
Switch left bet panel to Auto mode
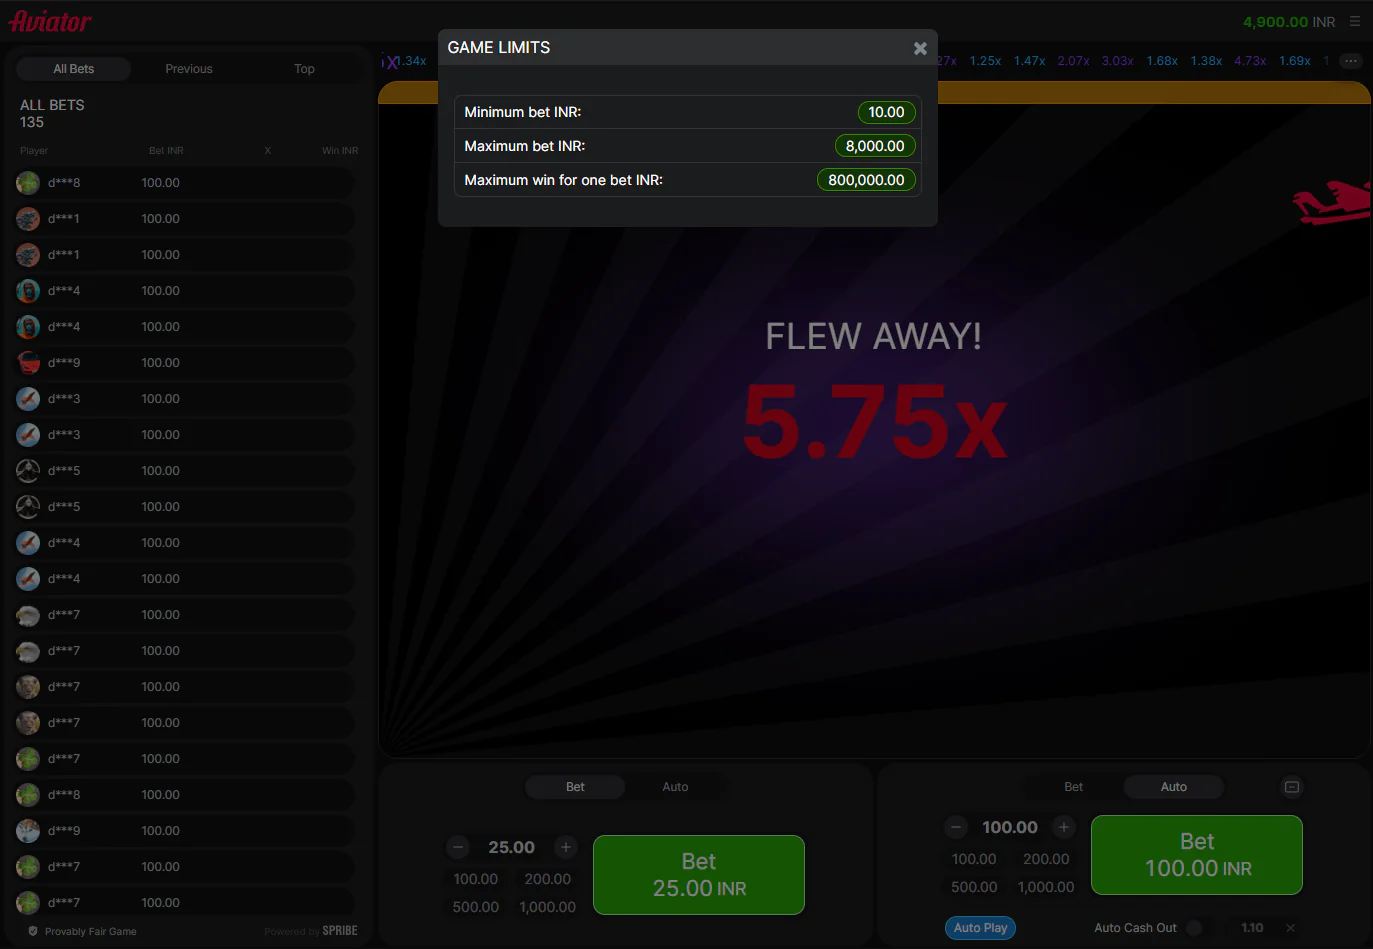tap(675, 787)
